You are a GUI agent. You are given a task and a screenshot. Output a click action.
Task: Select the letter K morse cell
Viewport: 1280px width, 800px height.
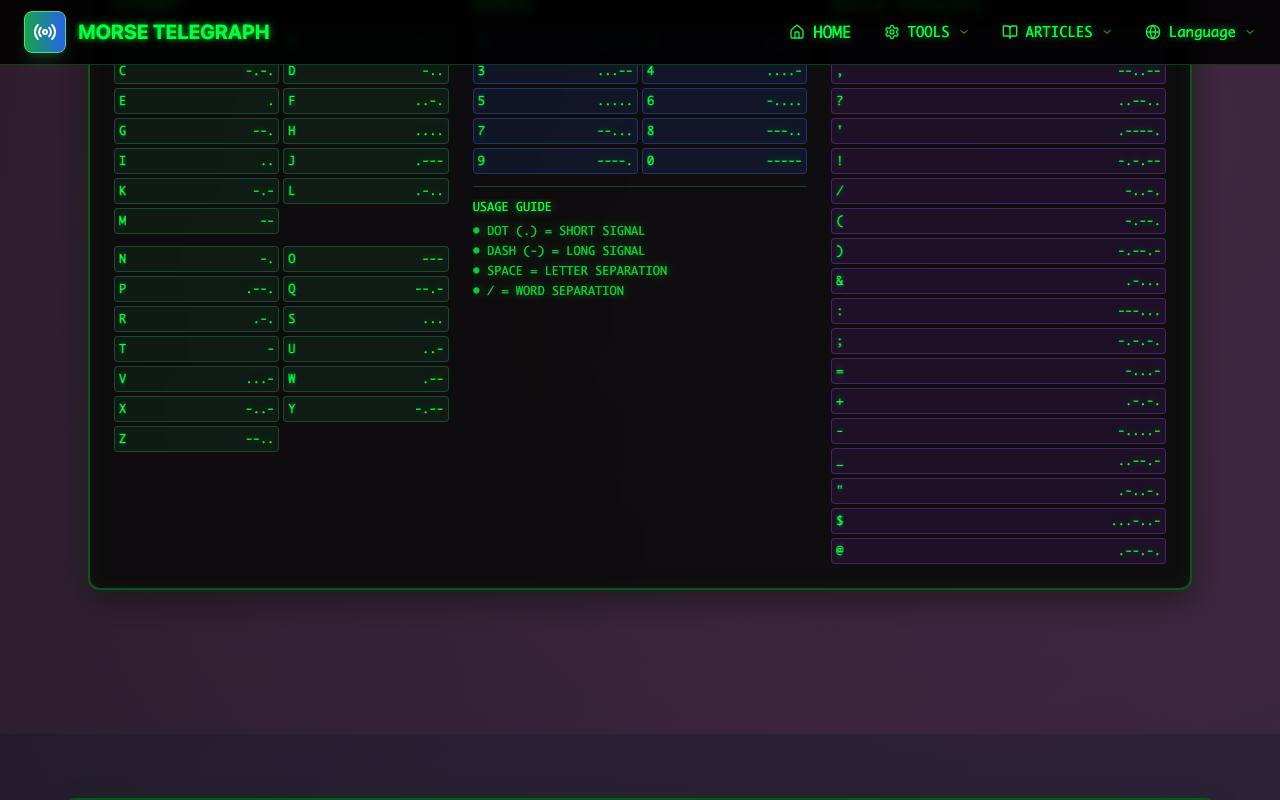tap(196, 191)
